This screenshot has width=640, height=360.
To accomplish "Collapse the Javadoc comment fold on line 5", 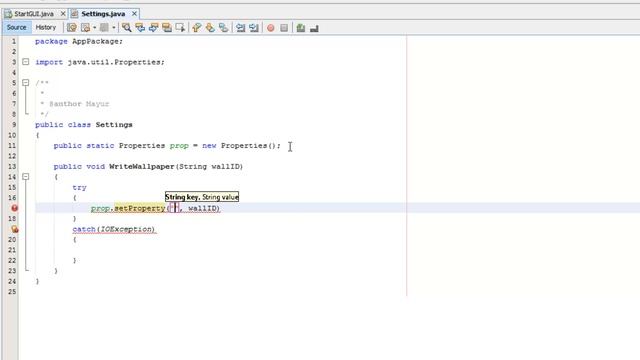I will click(x=26, y=82).
